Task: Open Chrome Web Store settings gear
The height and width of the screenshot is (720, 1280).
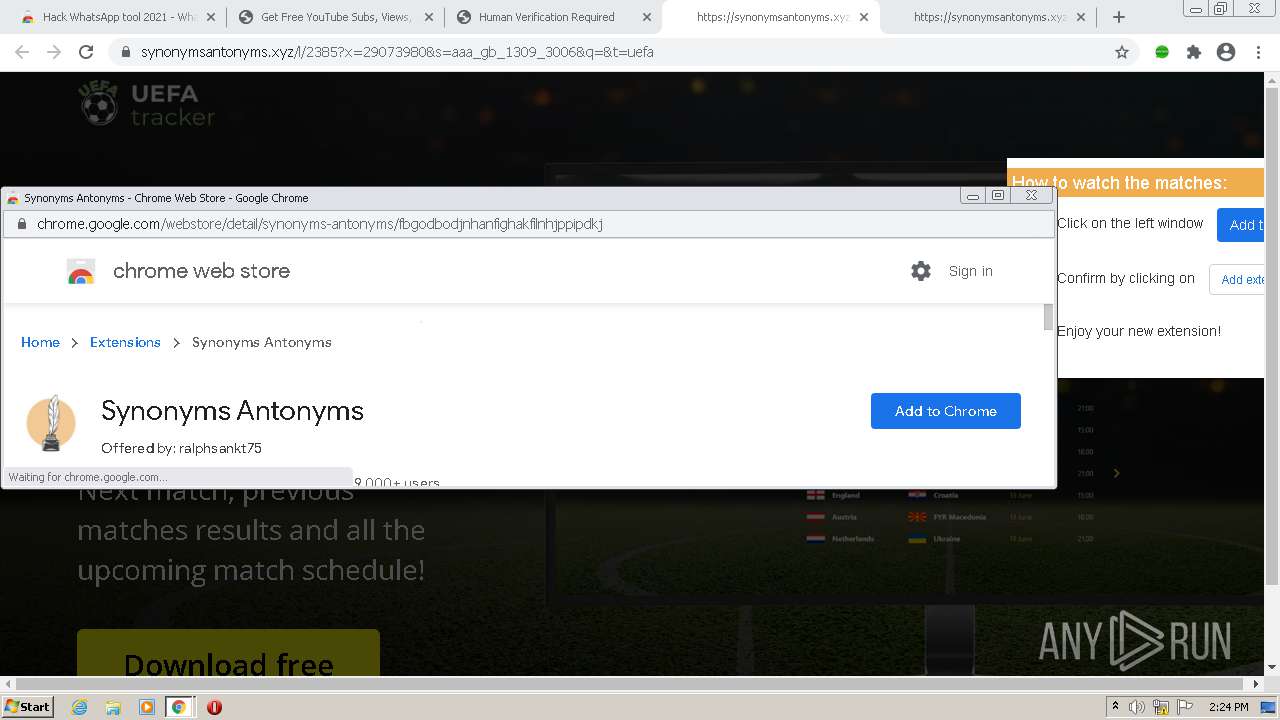Action: click(921, 271)
